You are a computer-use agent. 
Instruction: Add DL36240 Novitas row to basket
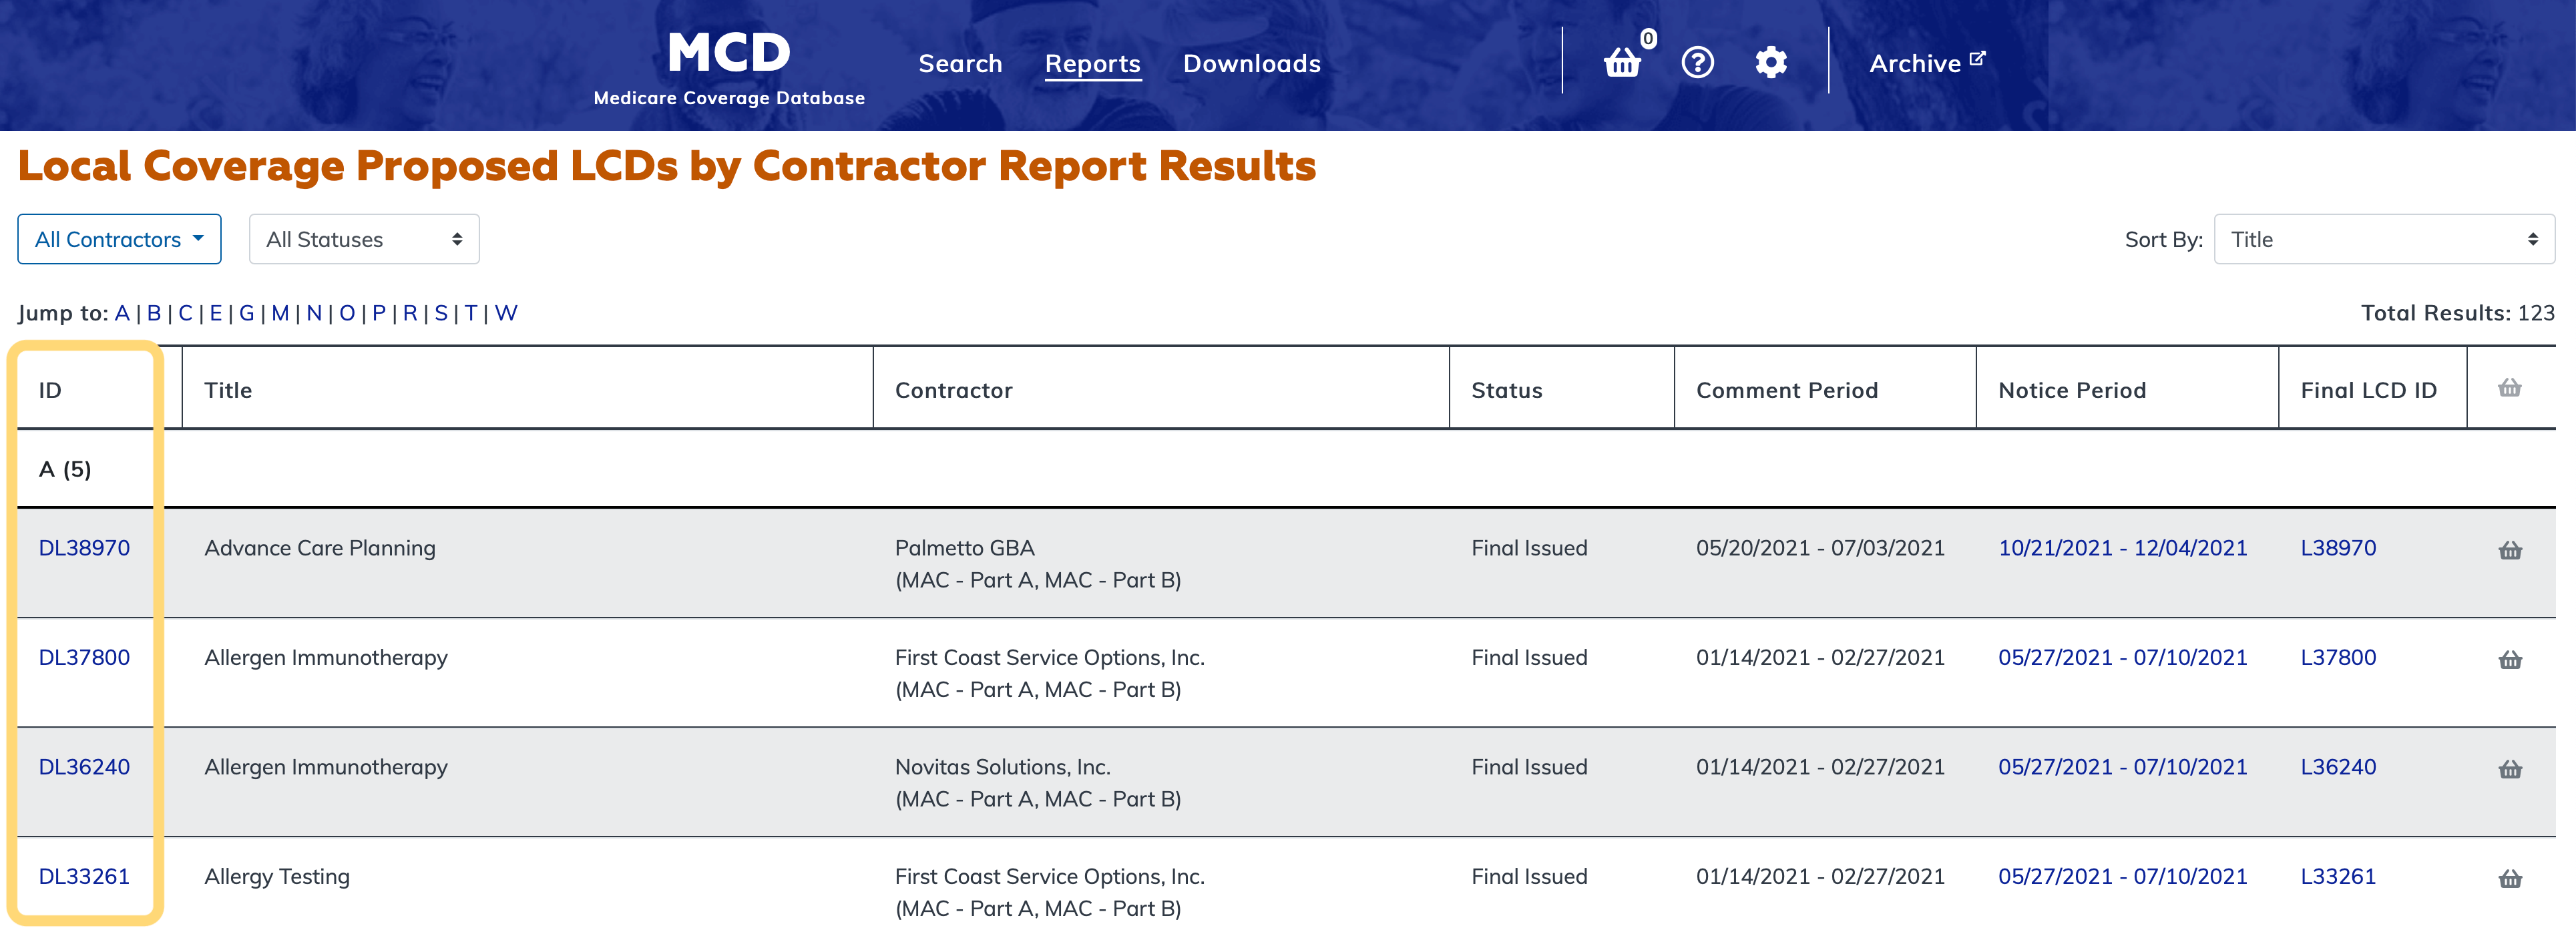point(2509,770)
